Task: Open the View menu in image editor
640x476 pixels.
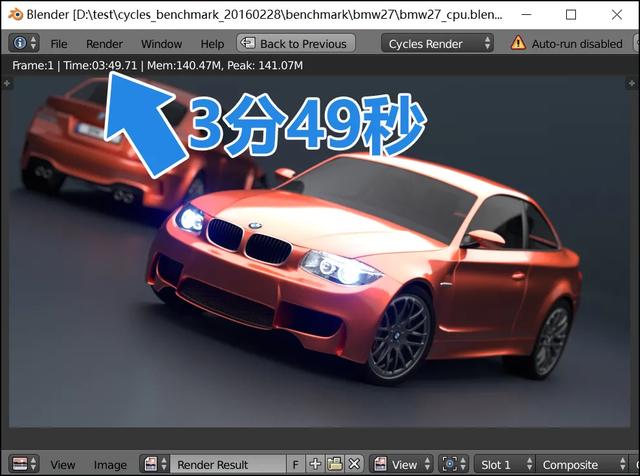Action: [63, 465]
